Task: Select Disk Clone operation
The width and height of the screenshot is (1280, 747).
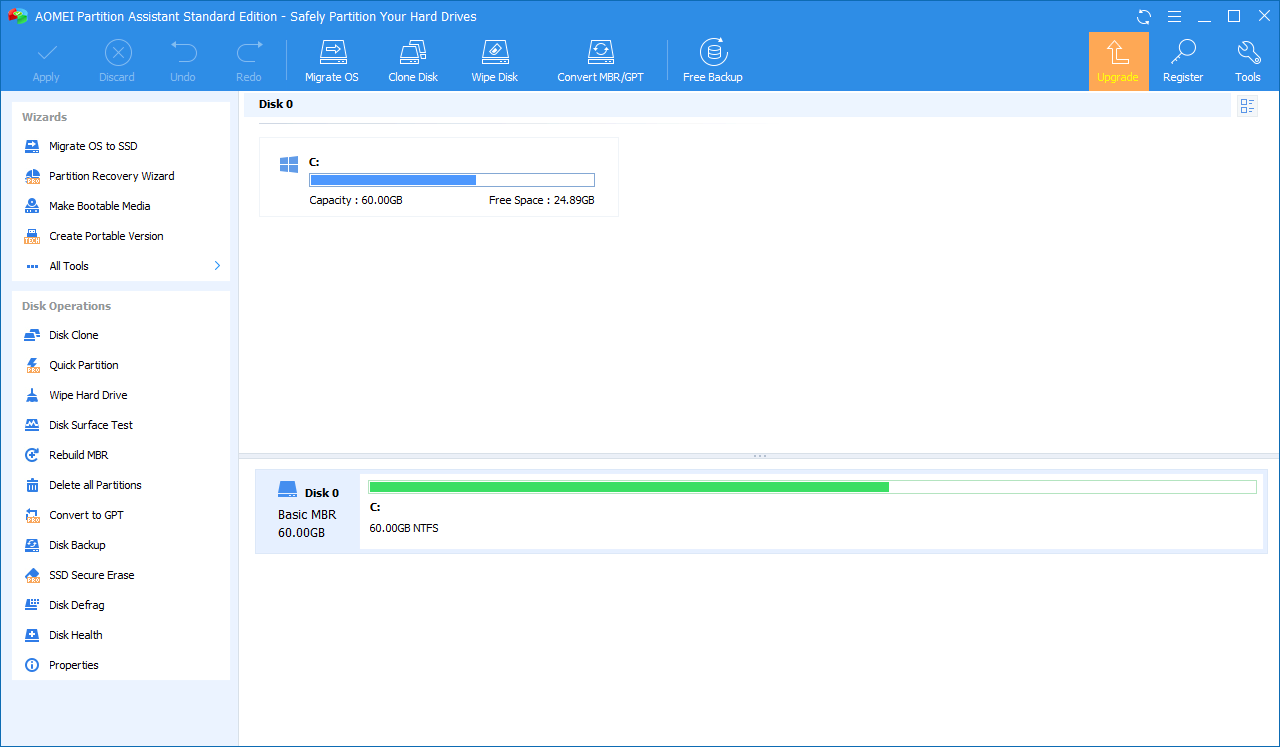Action: pos(74,335)
